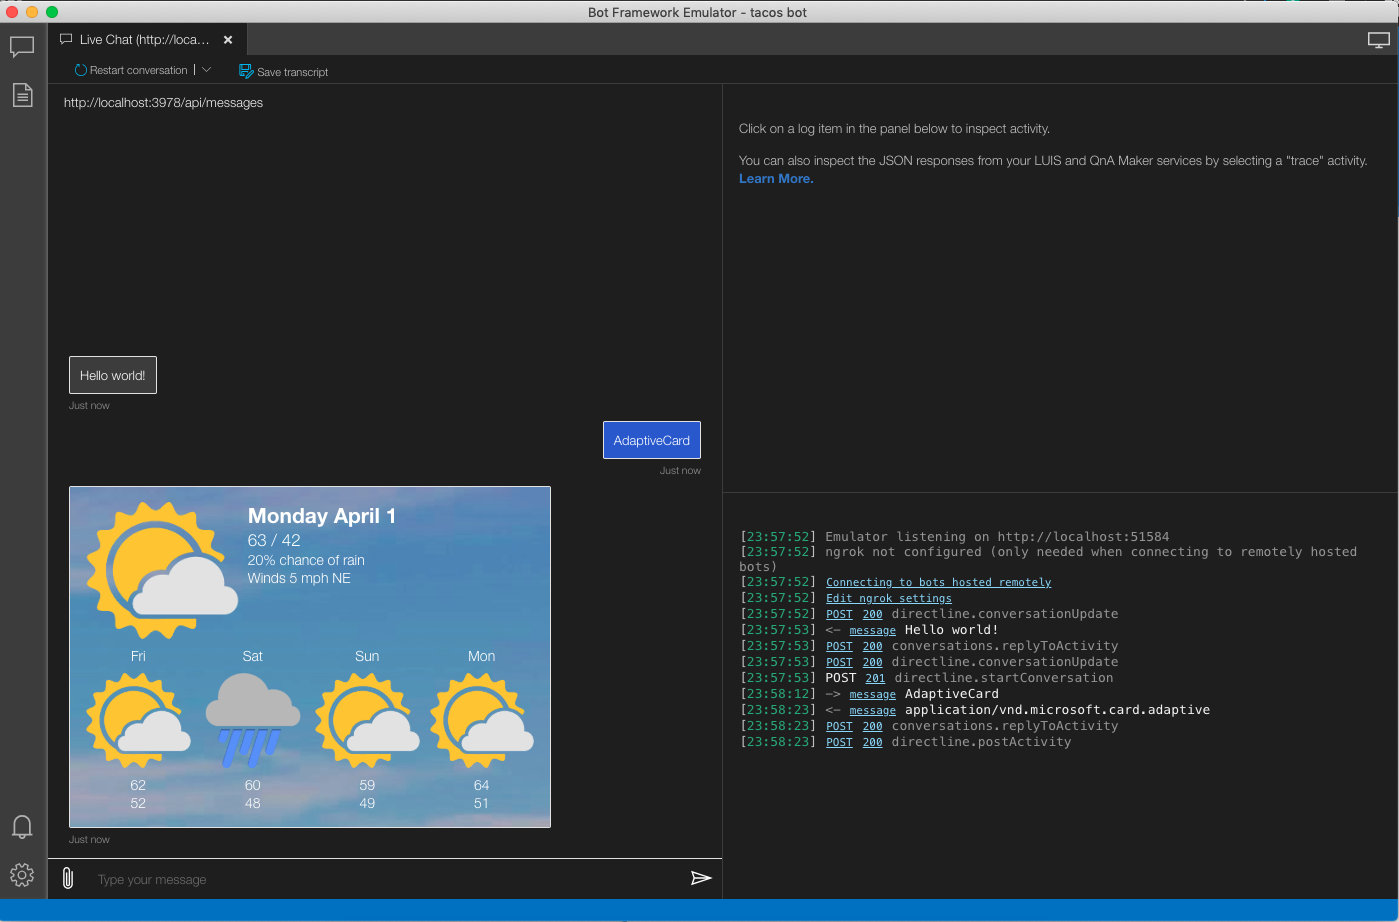Click 200 status link for directline.postActivity
1399x922 pixels.
click(872, 742)
